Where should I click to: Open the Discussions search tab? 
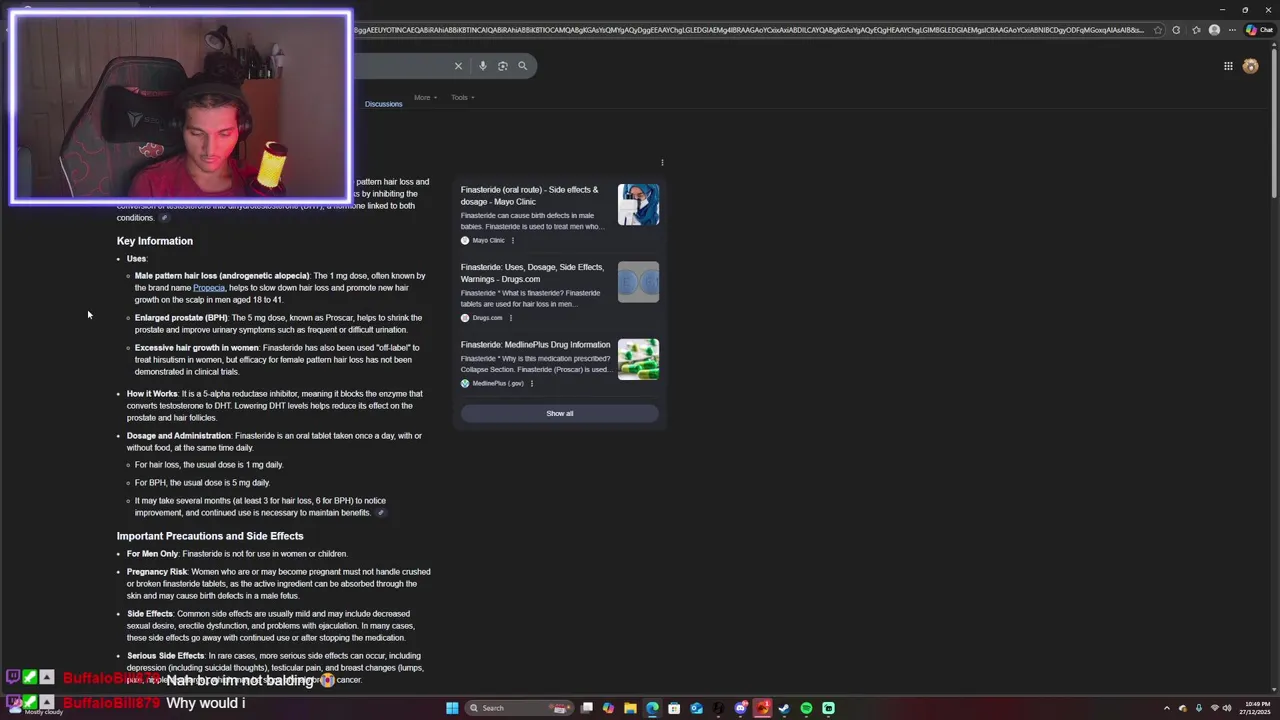click(x=383, y=104)
